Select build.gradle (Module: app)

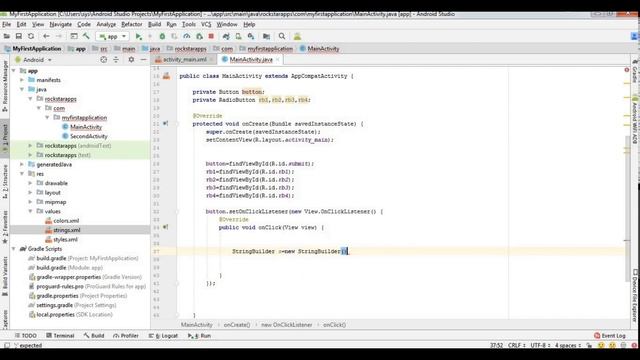[x=69, y=268]
